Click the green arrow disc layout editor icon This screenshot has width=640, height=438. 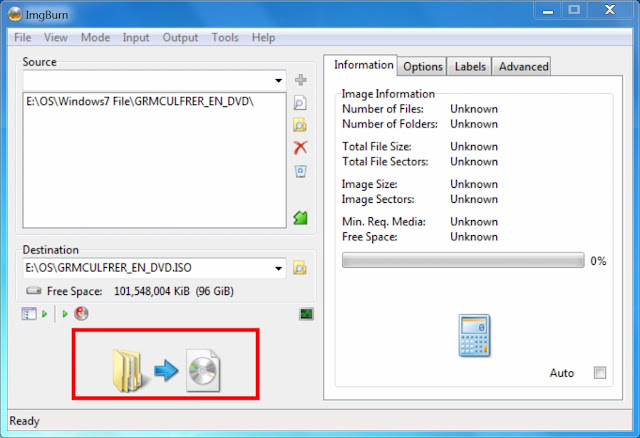[300, 218]
